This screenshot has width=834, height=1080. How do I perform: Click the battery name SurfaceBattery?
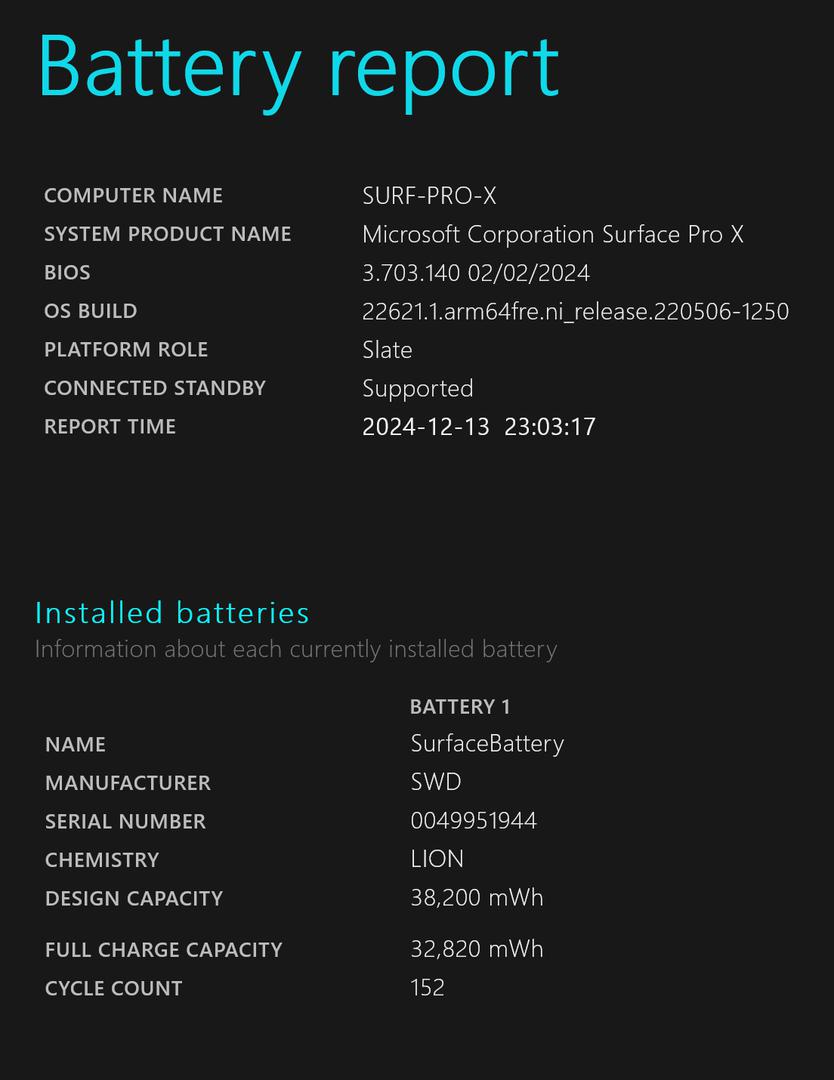[x=487, y=744]
